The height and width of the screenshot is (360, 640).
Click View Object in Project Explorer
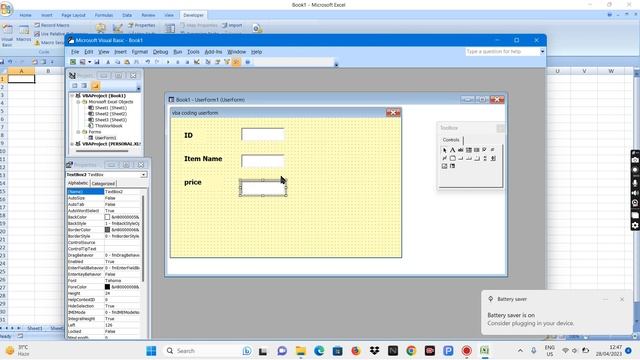tap(84, 86)
